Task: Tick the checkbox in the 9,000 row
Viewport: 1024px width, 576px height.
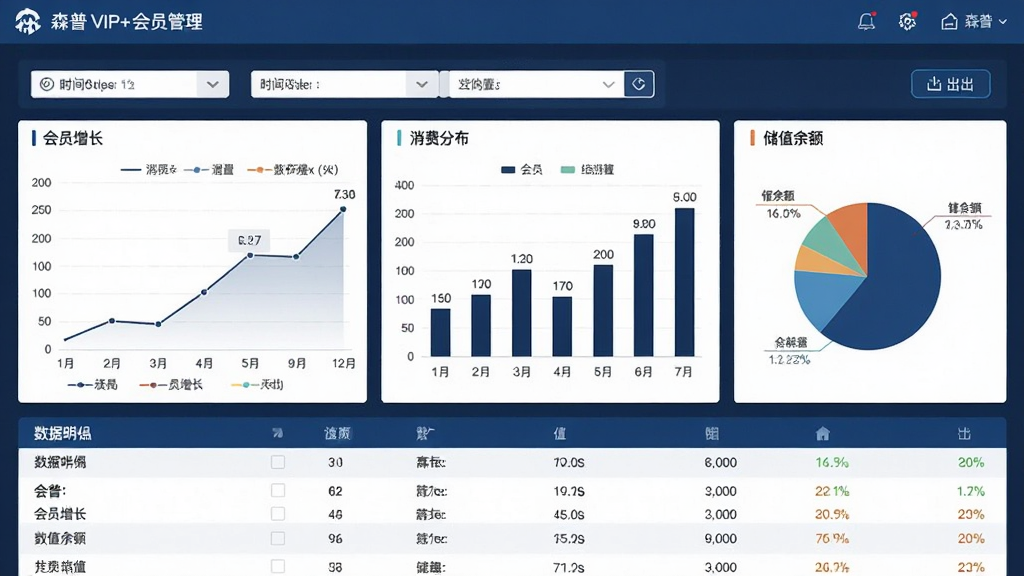Action: [x=278, y=538]
